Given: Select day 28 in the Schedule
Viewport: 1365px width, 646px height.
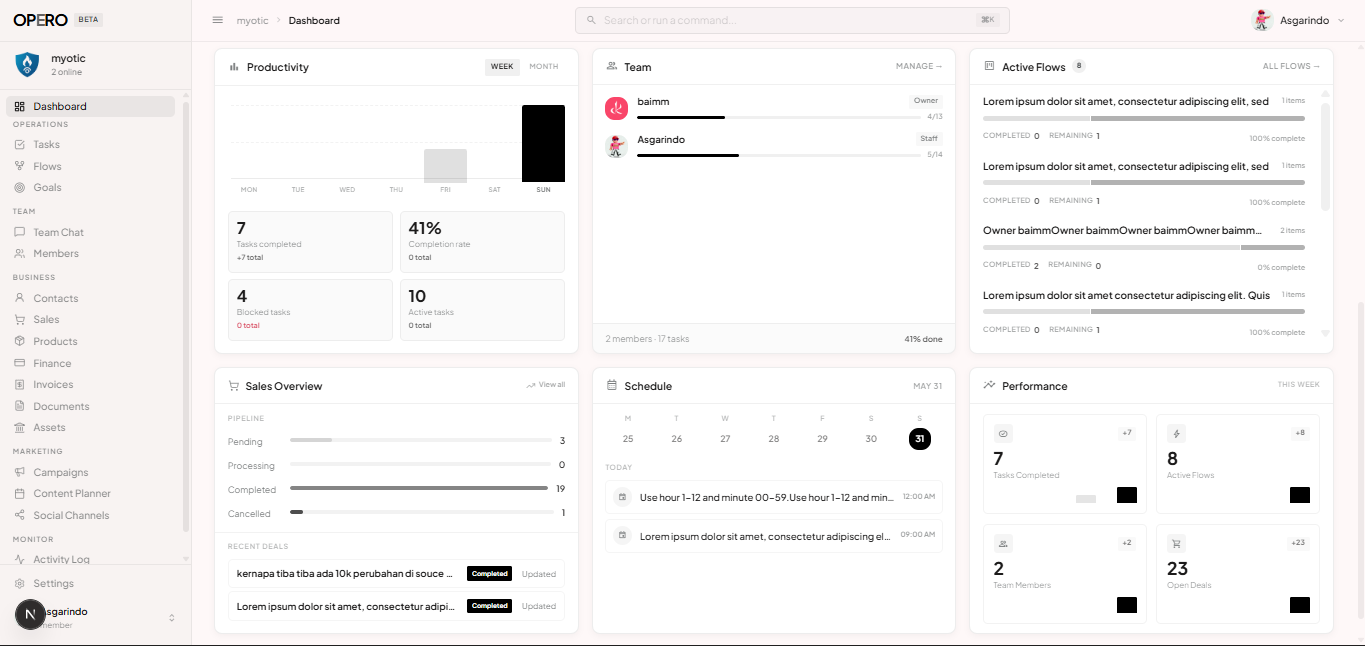Looking at the screenshot, I should (774, 439).
